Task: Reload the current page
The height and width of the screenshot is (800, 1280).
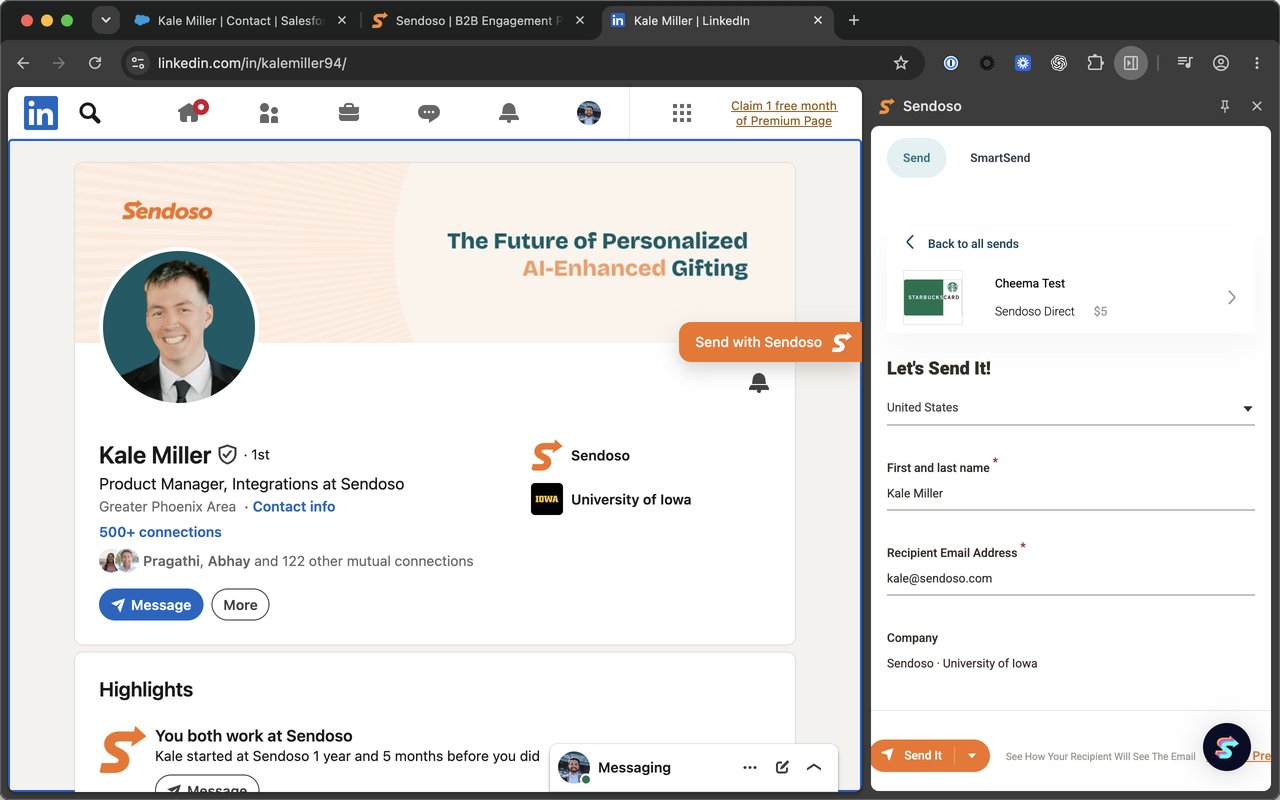Action: point(95,63)
